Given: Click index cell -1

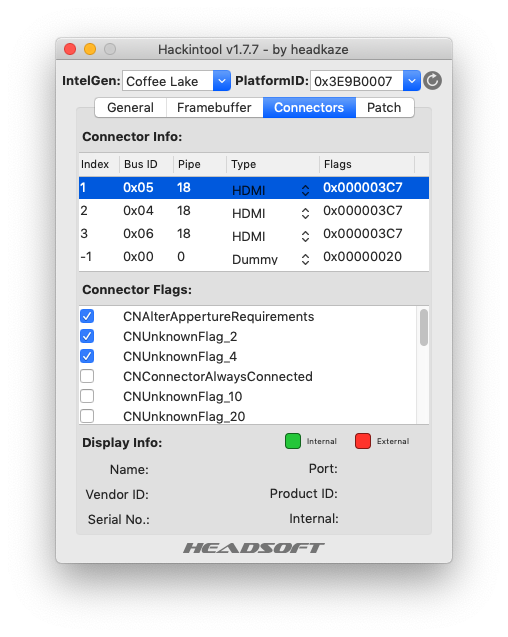Looking at the screenshot, I should [x=86, y=257].
